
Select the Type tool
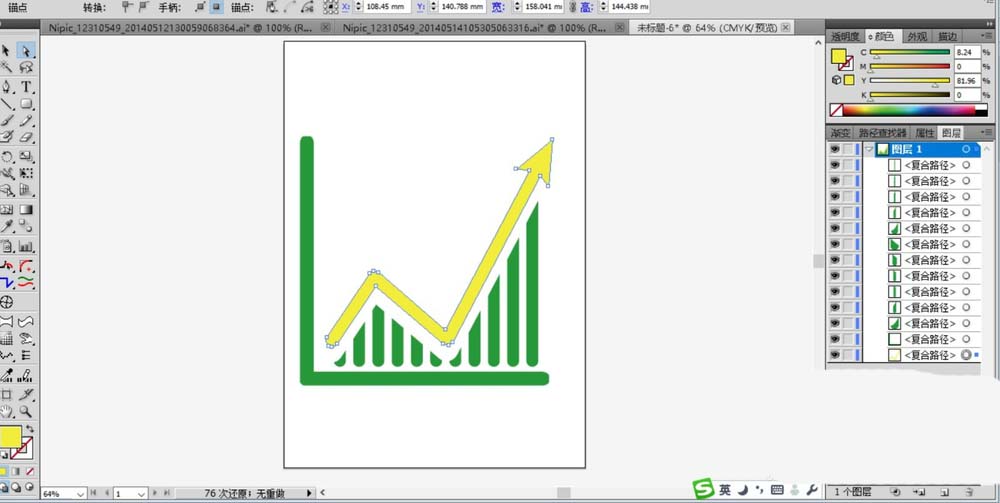tap(26, 86)
